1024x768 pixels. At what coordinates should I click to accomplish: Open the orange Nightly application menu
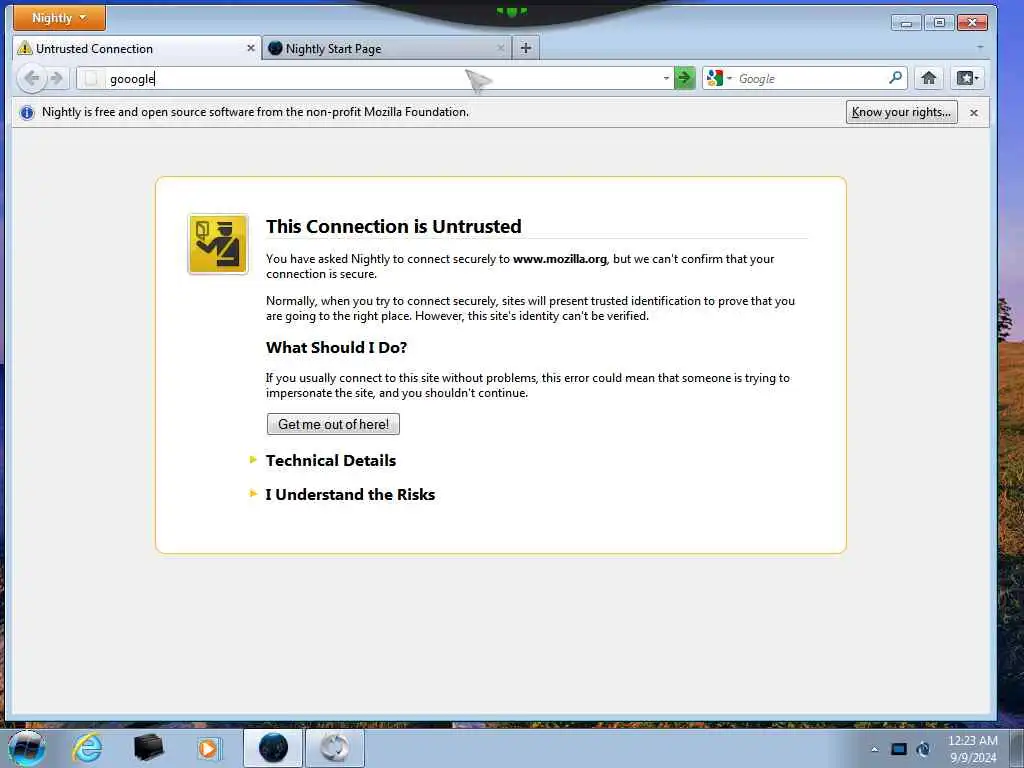59,18
